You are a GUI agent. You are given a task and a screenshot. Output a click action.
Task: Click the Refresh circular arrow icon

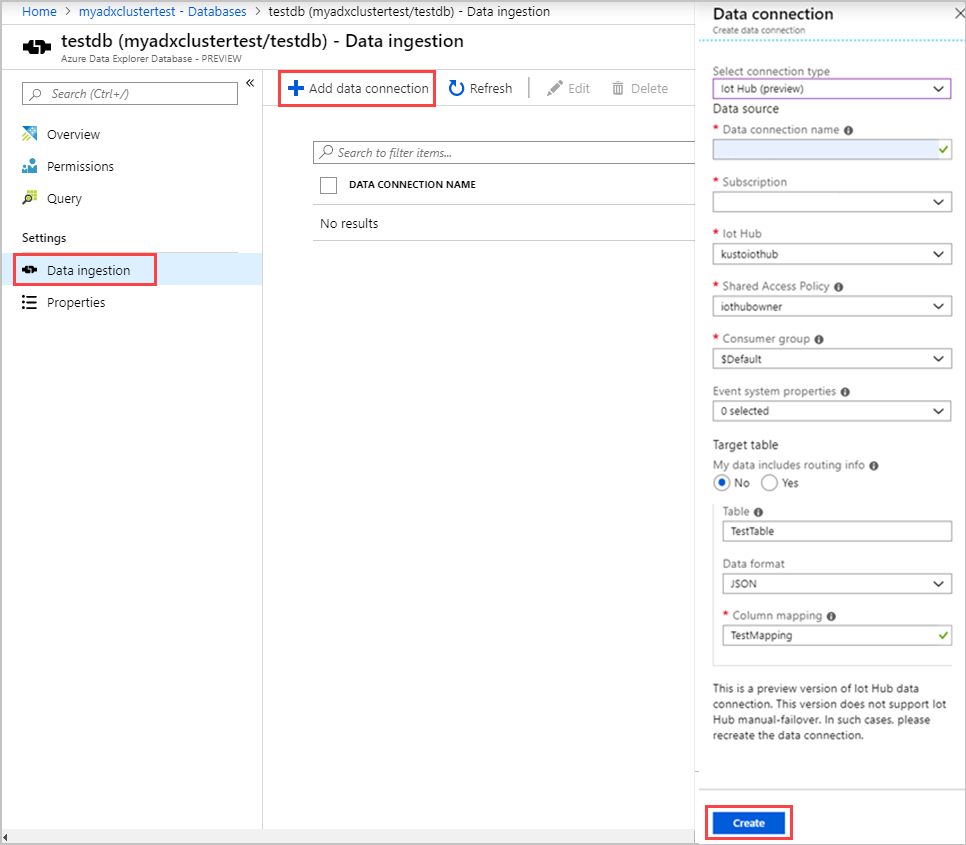click(x=456, y=88)
